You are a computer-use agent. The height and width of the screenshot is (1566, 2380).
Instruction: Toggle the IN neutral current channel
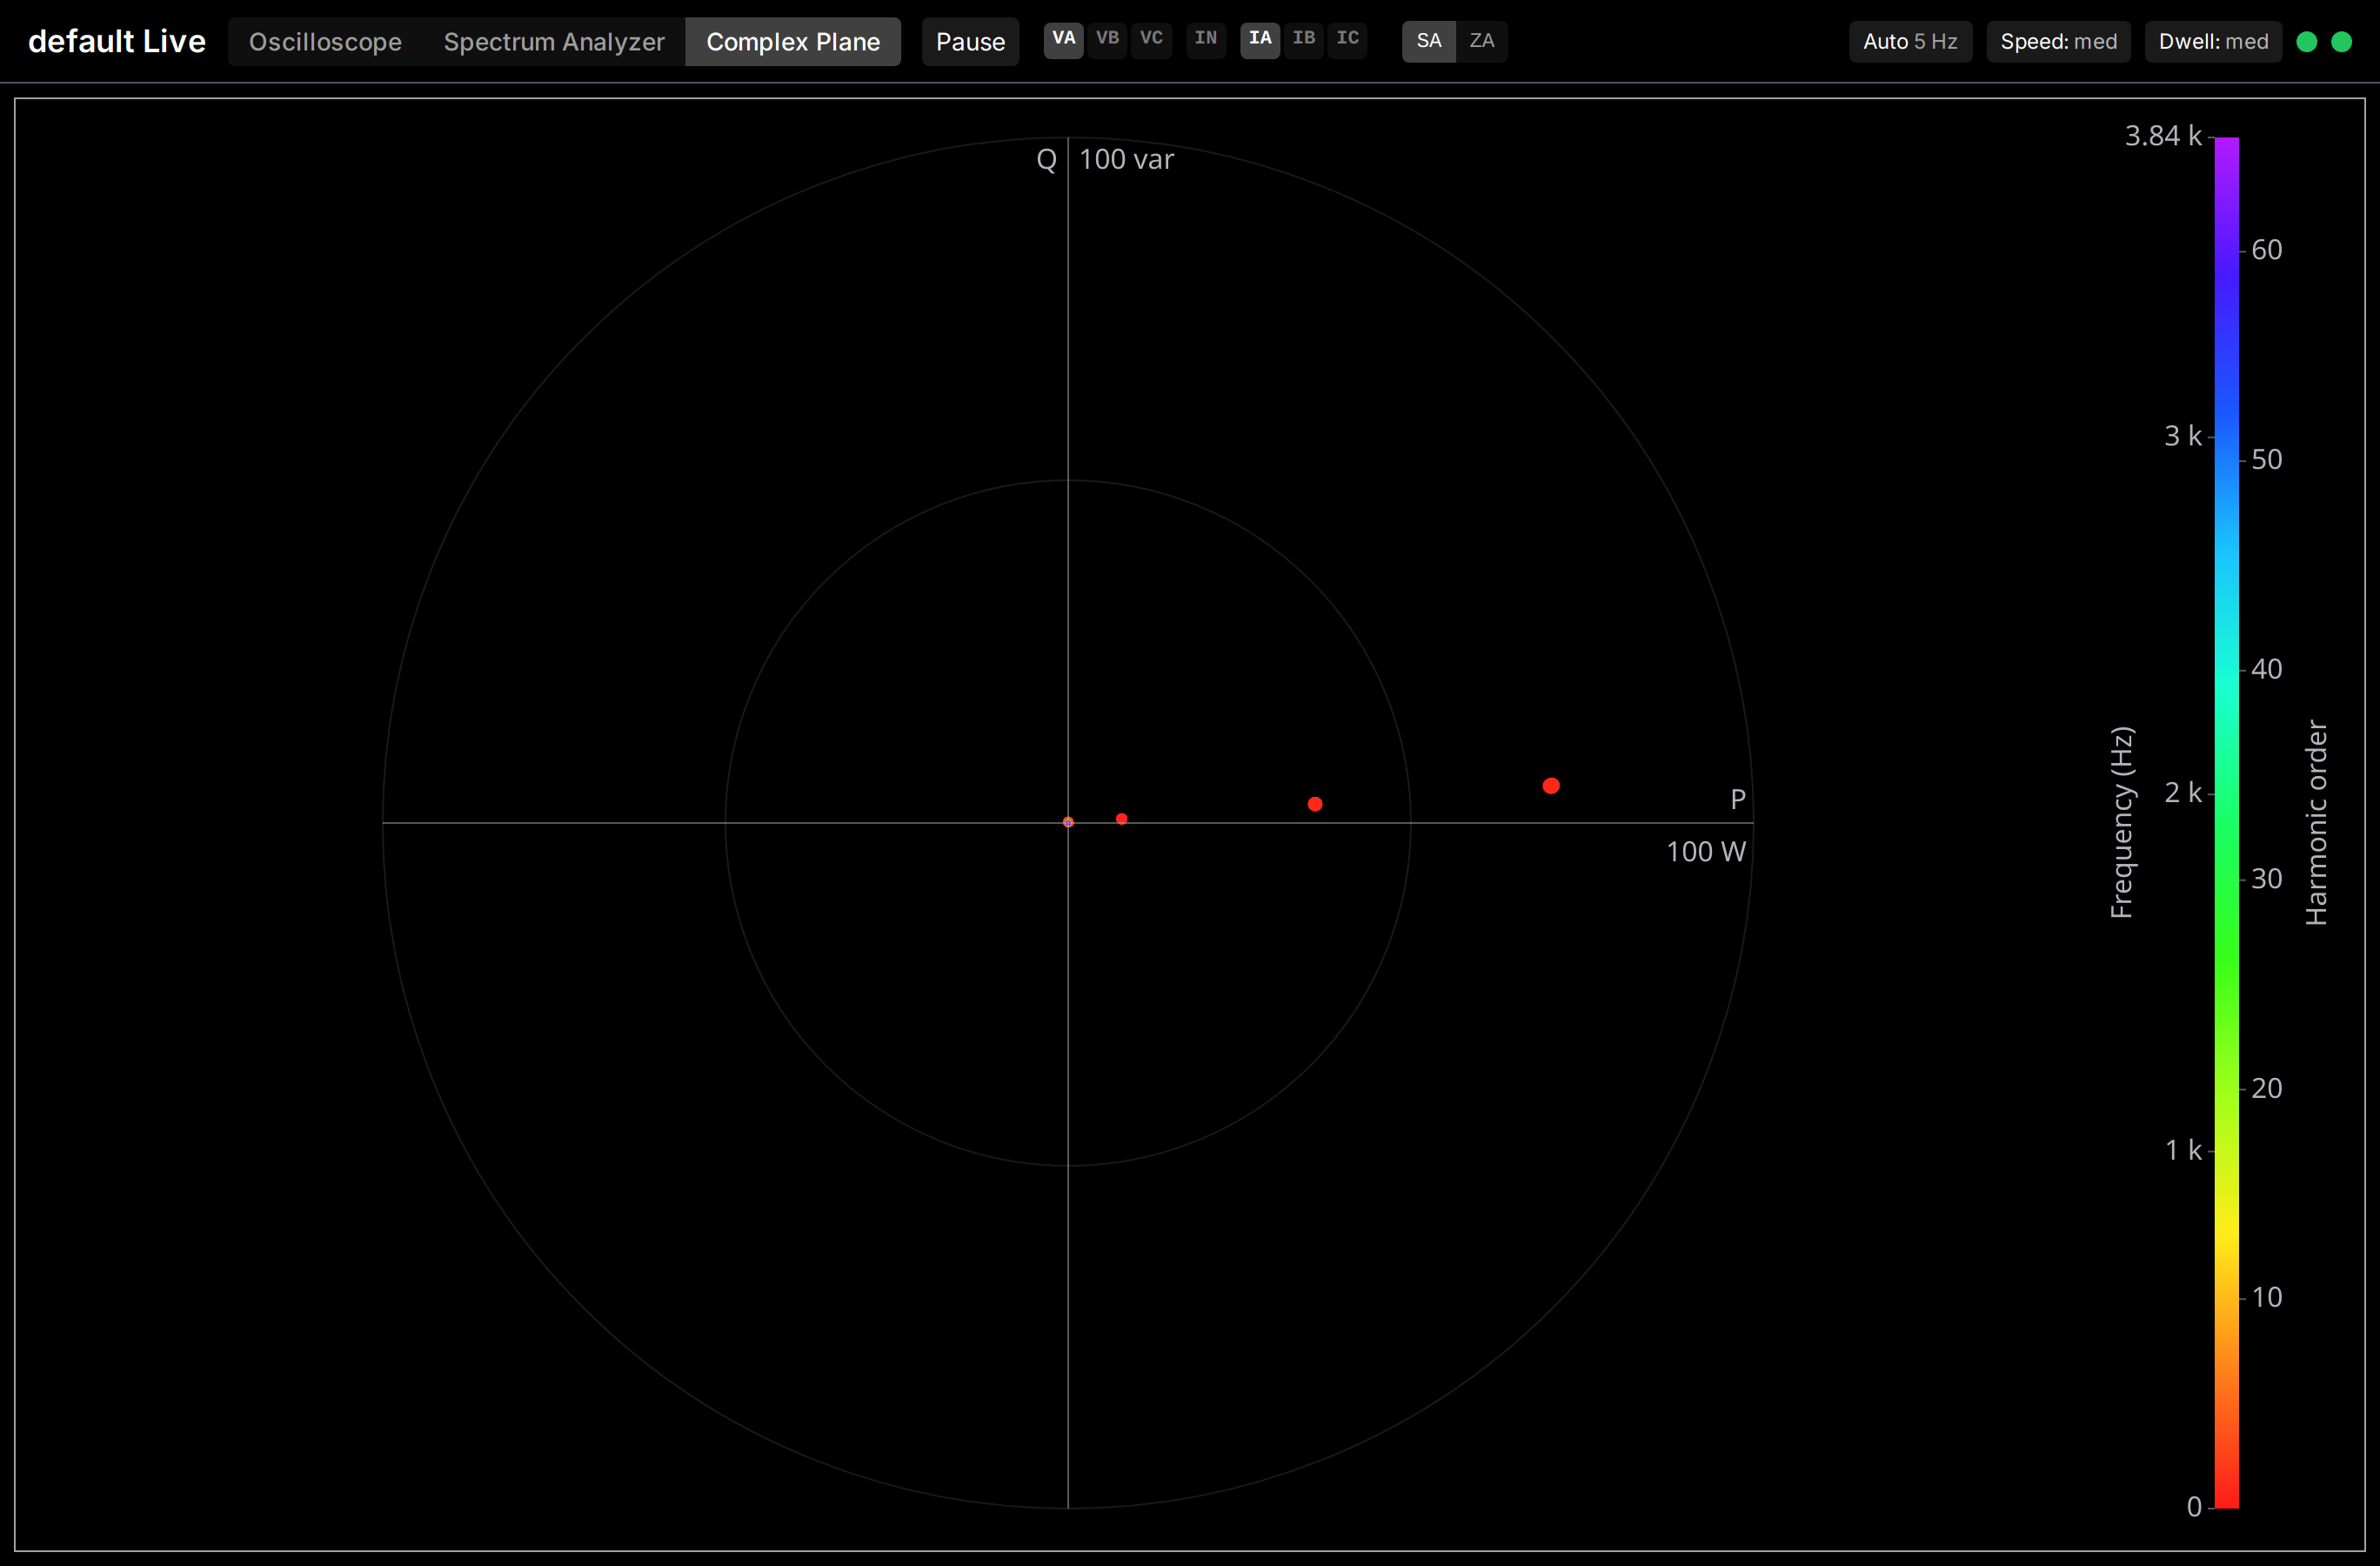(x=1206, y=40)
